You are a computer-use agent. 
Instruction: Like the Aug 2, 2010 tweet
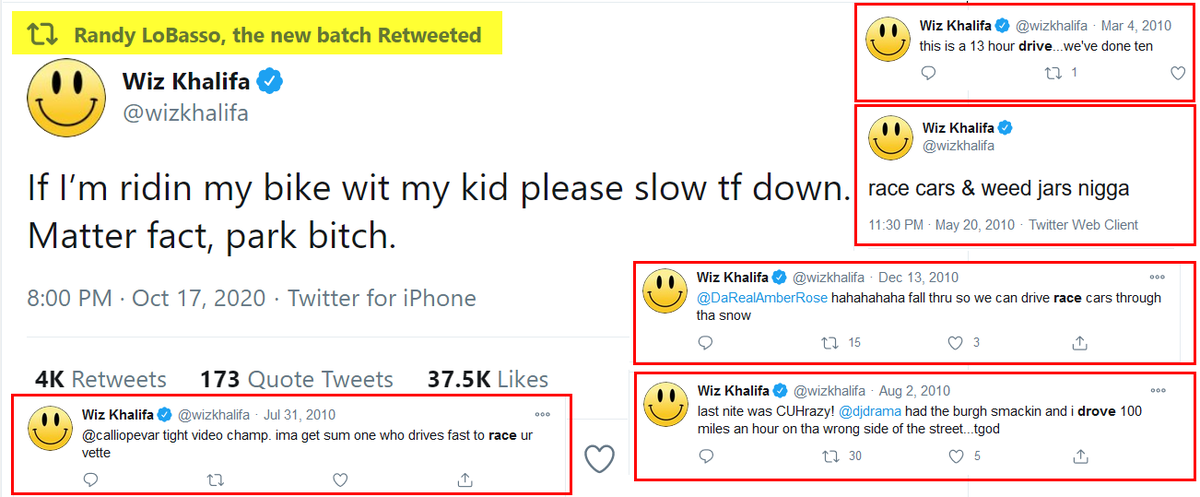pos(955,456)
